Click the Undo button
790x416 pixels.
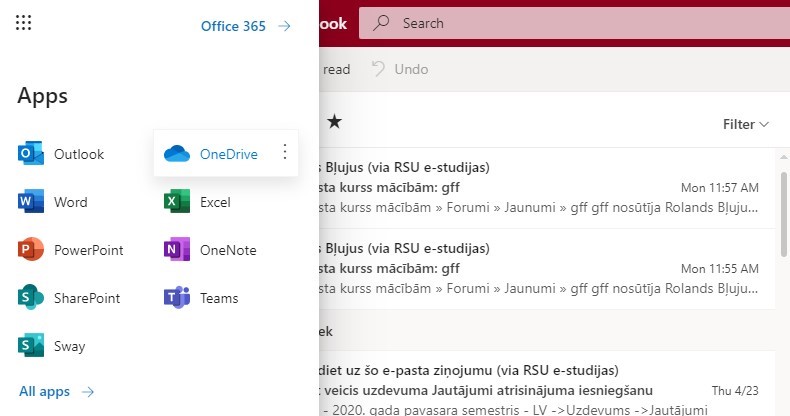point(400,69)
